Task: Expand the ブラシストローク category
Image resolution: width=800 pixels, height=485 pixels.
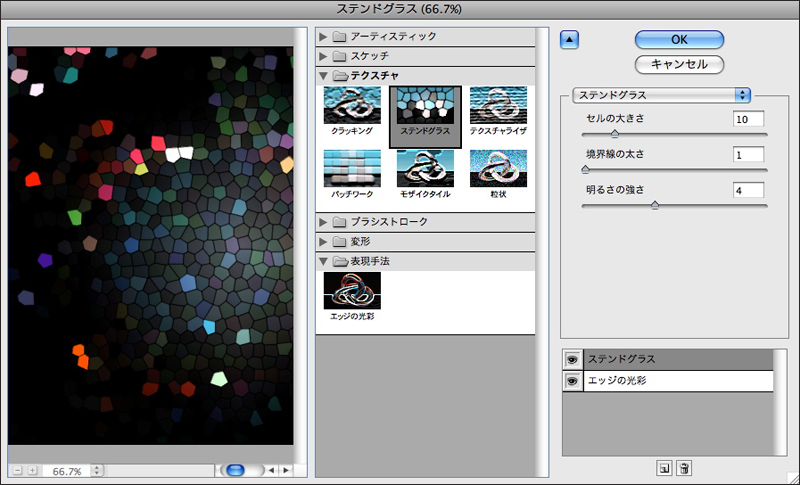Action: pyautogui.click(x=324, y=221)
